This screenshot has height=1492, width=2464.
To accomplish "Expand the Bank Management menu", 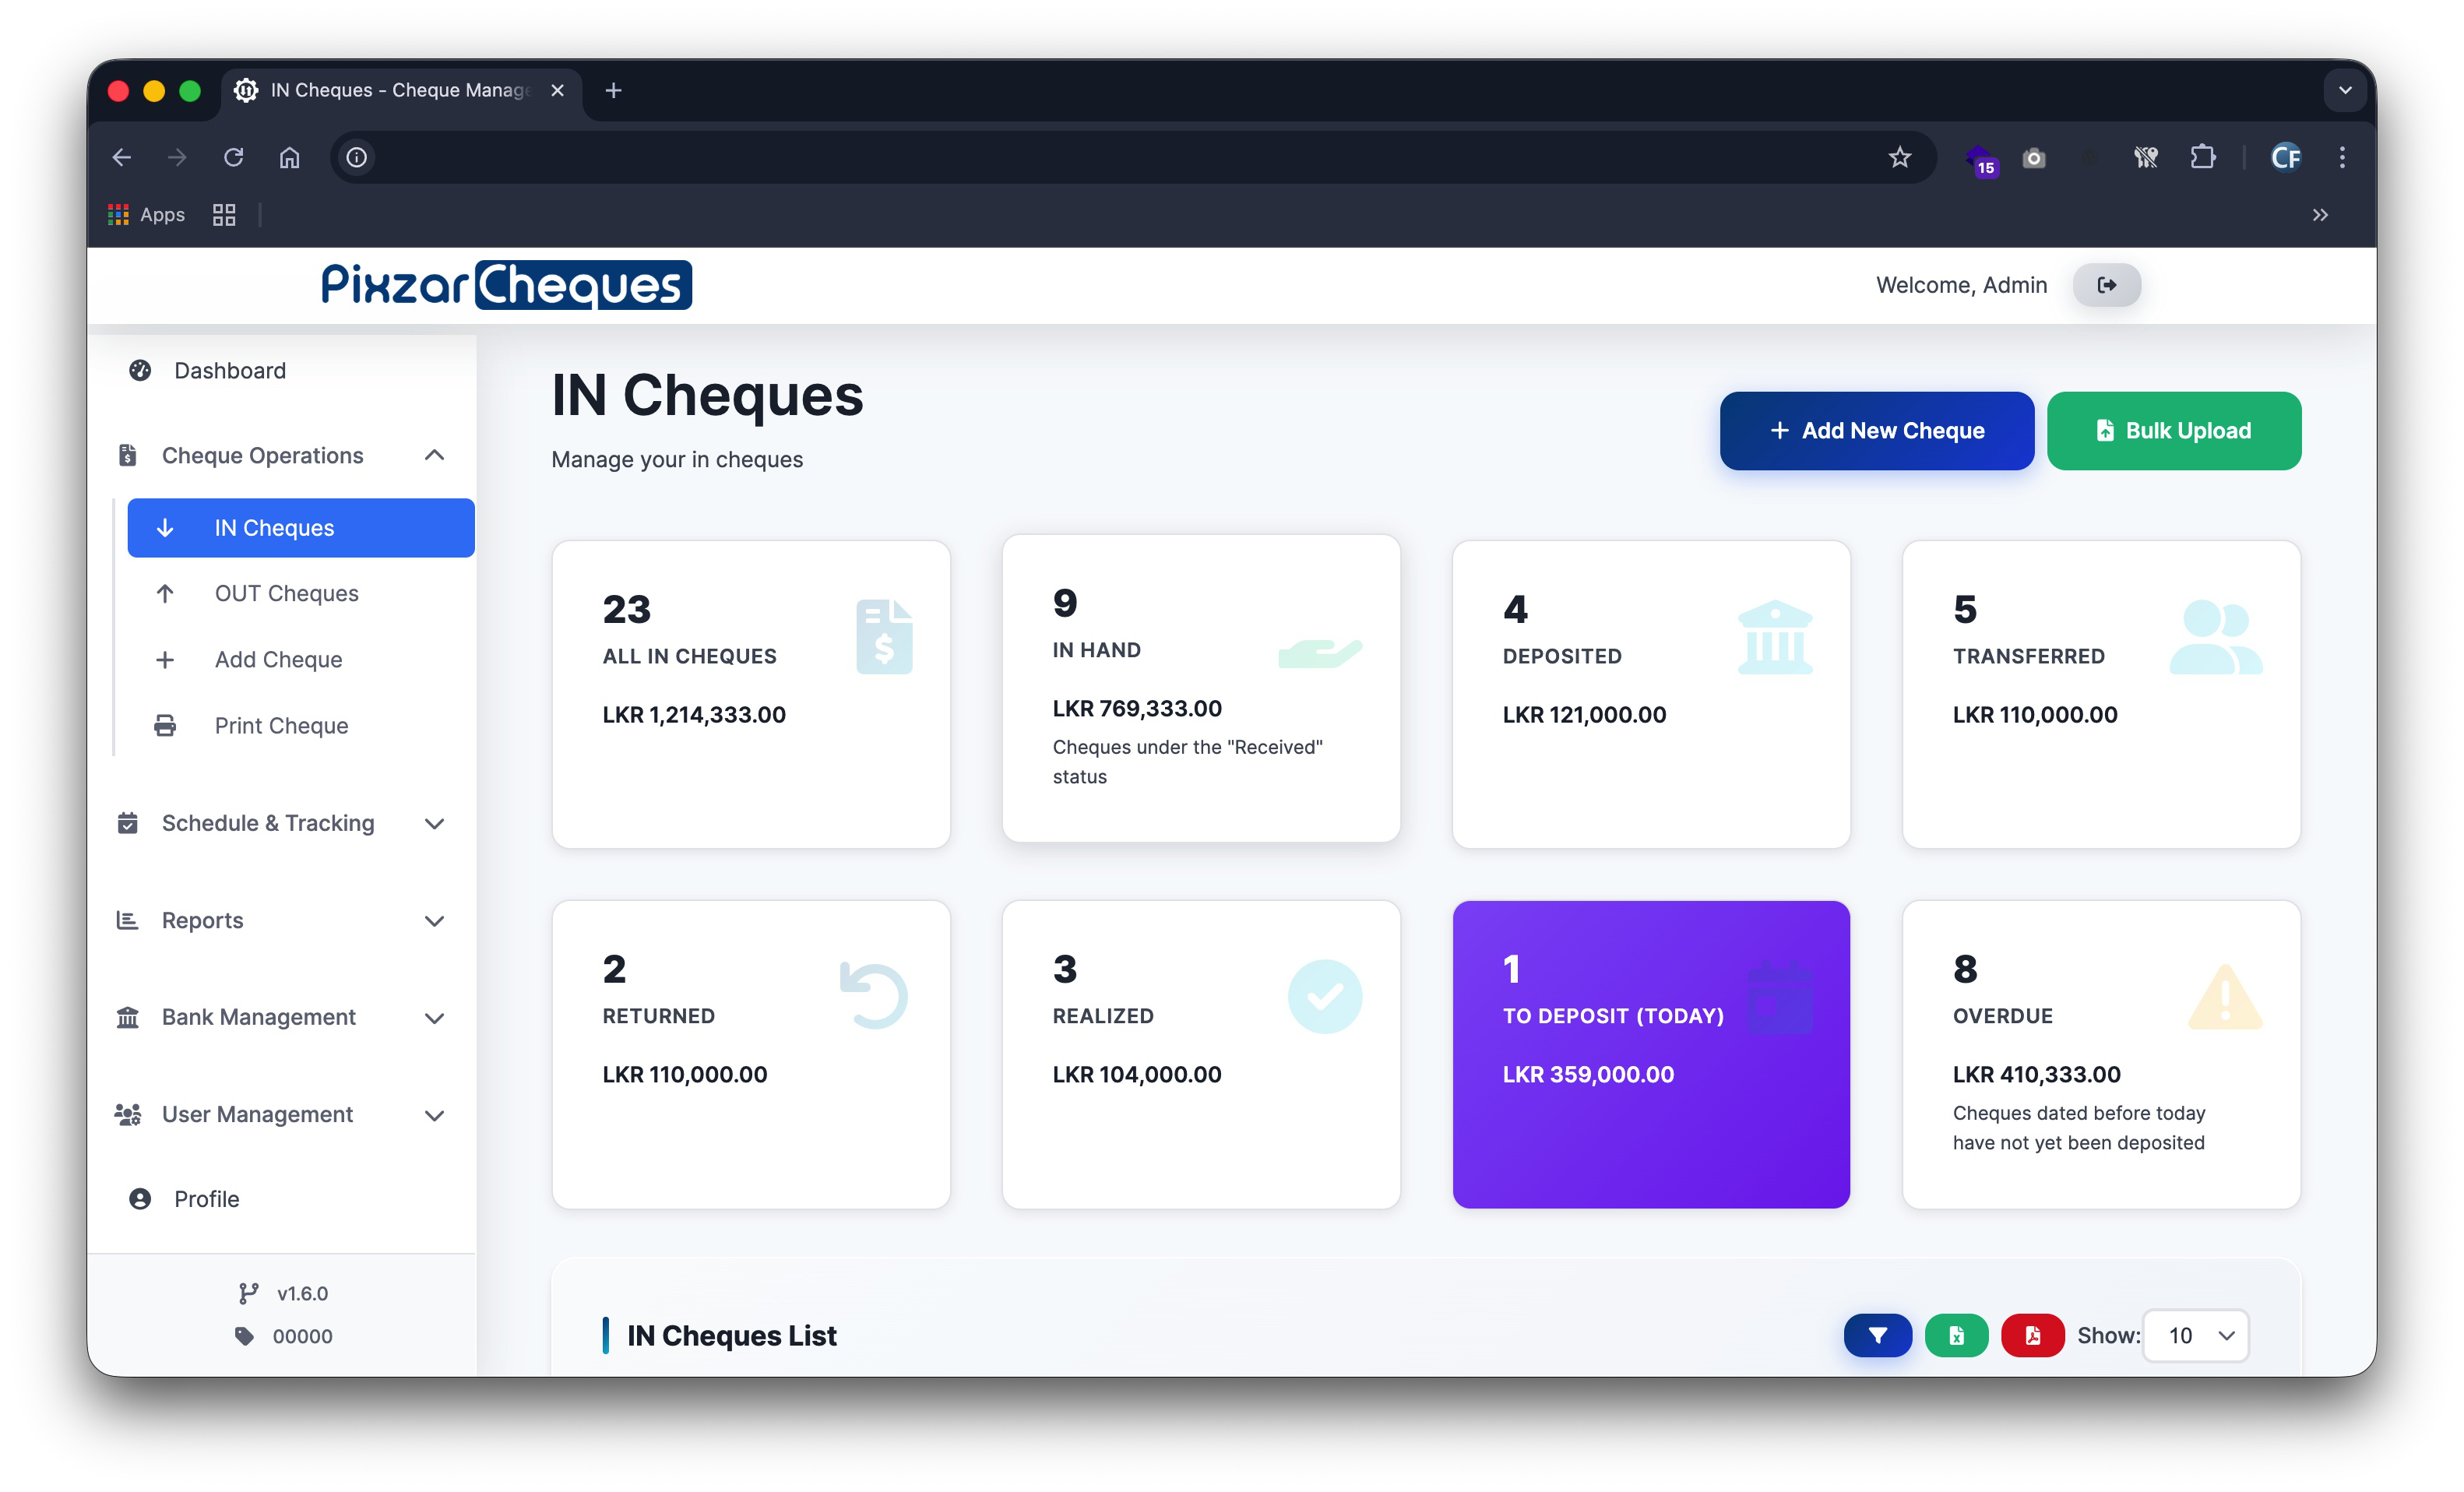I will pyautogui.click(x=434, y=1017).
